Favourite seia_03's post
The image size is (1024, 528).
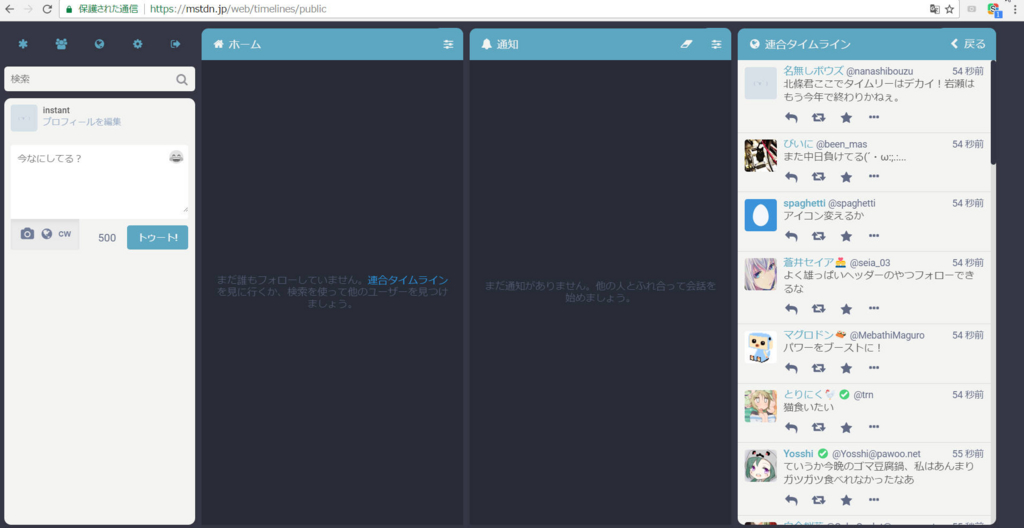846,308
